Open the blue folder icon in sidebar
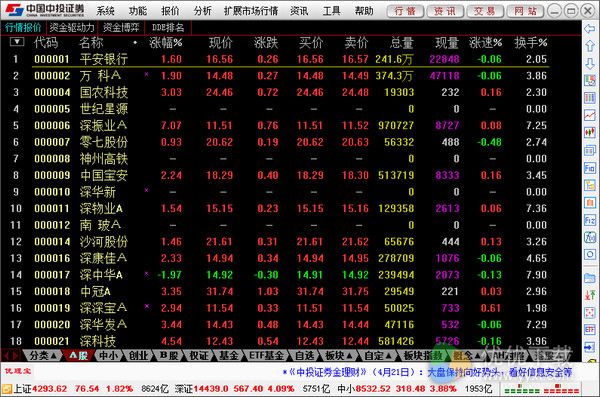The image size is (600, 397). coord(590,278)
